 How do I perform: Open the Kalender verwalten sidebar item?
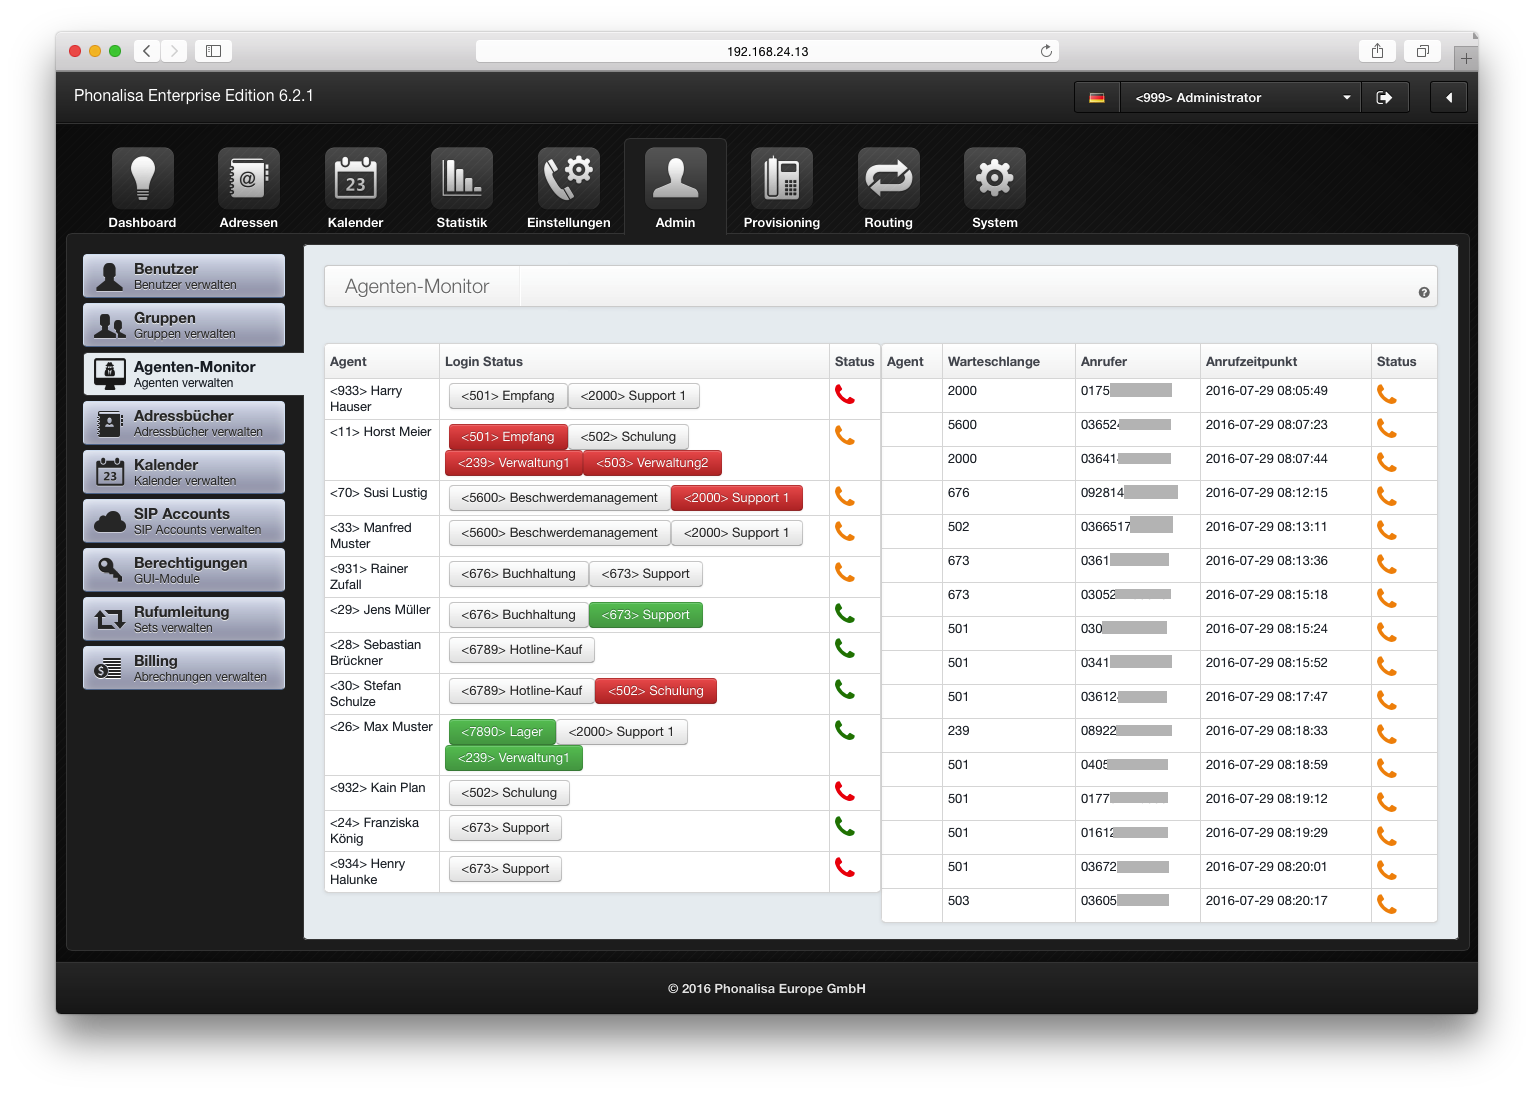point(184,472)
